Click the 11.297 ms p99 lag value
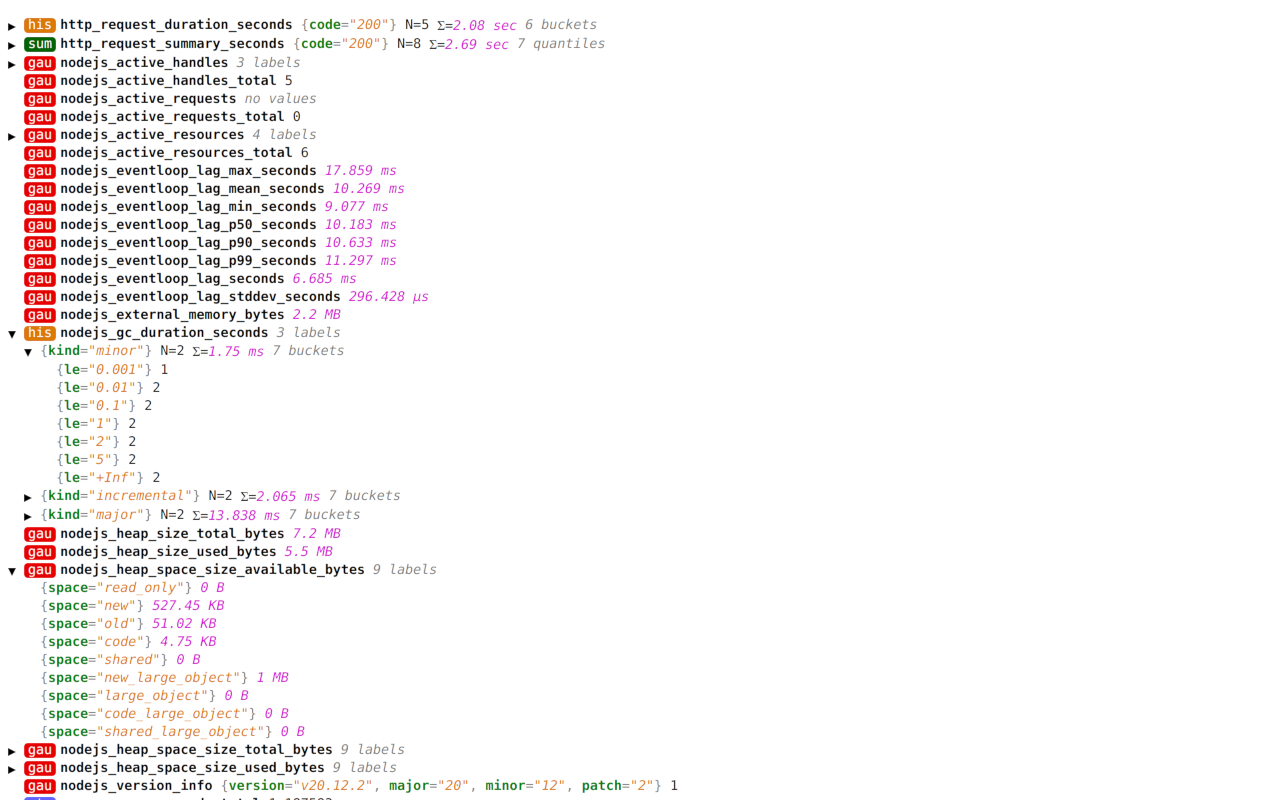This screenshot has width=1280, height=800. pyautogui.click(x=360, y=261)
